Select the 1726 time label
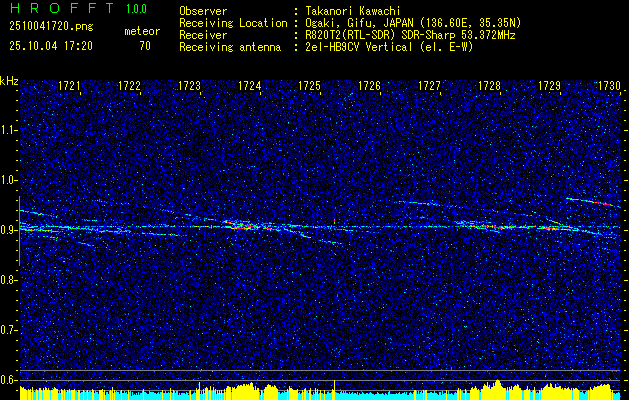The height and width of the screenshot is (400, 629). [x=369, y=86]
